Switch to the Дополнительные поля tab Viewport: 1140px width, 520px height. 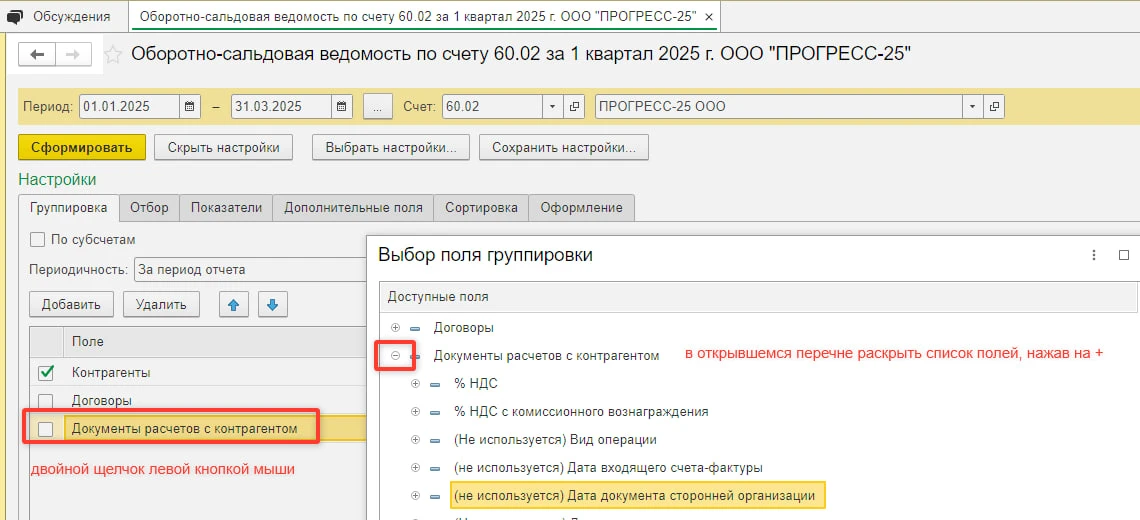coord(353,207)
